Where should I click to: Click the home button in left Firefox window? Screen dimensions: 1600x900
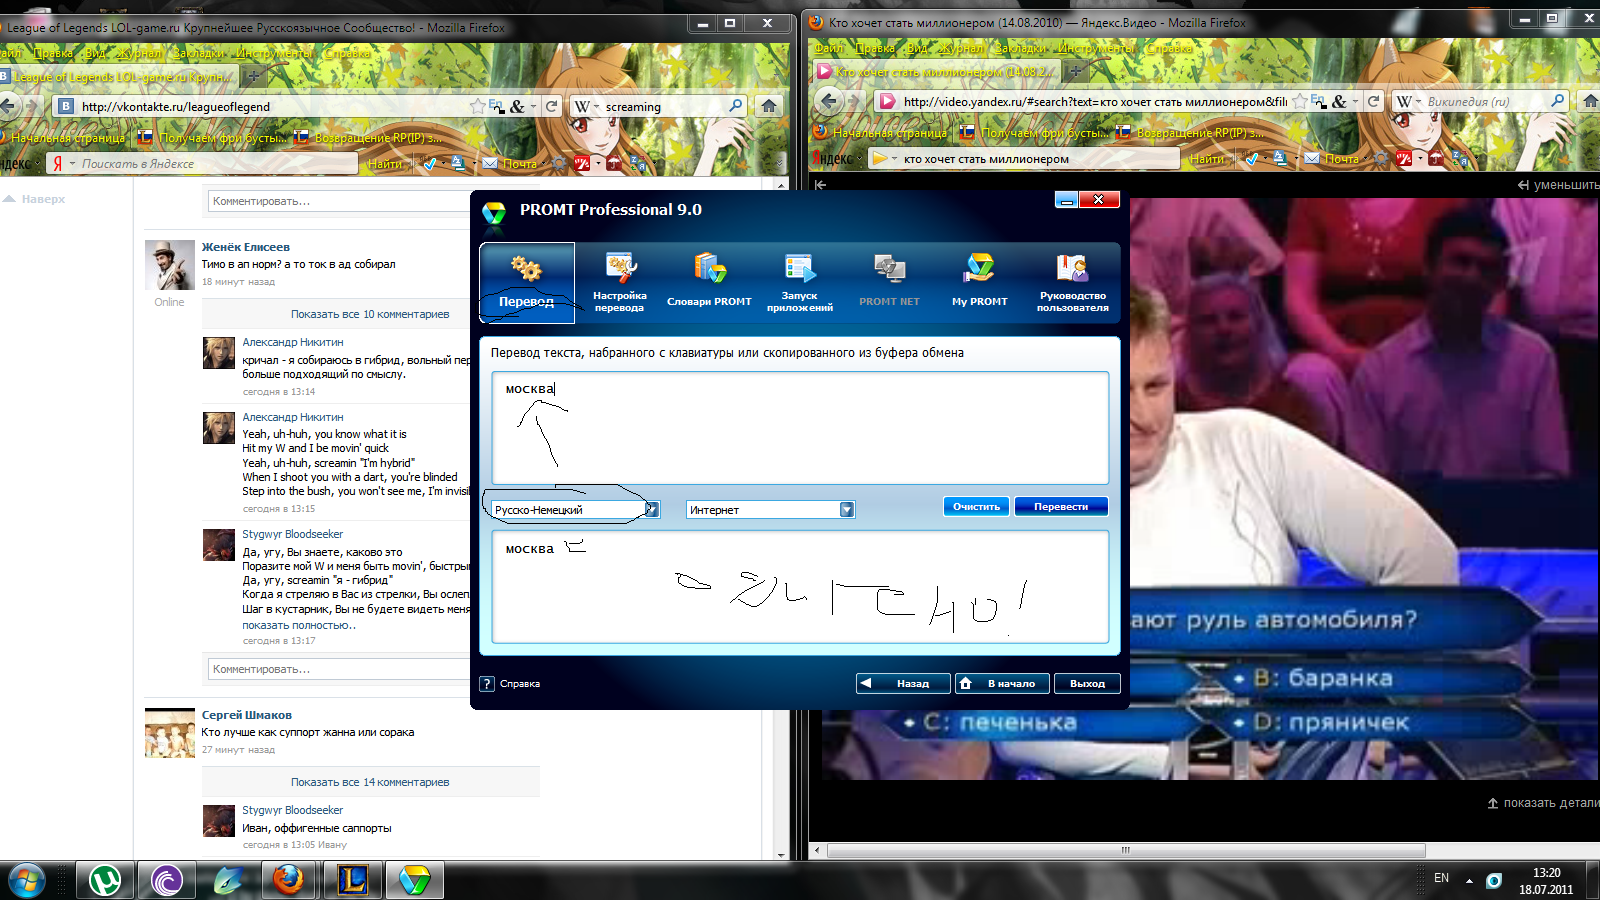pos(769,106)
